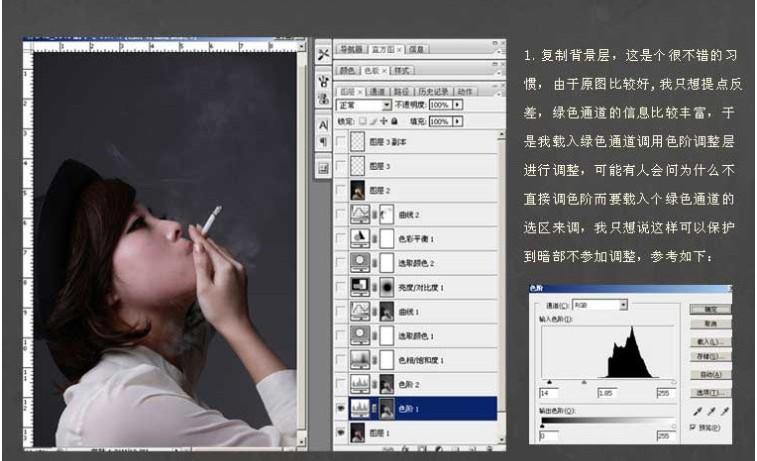Click the 选取颜色 2 selective color icon
757x461 pixels.
click(x=360, y=263)
